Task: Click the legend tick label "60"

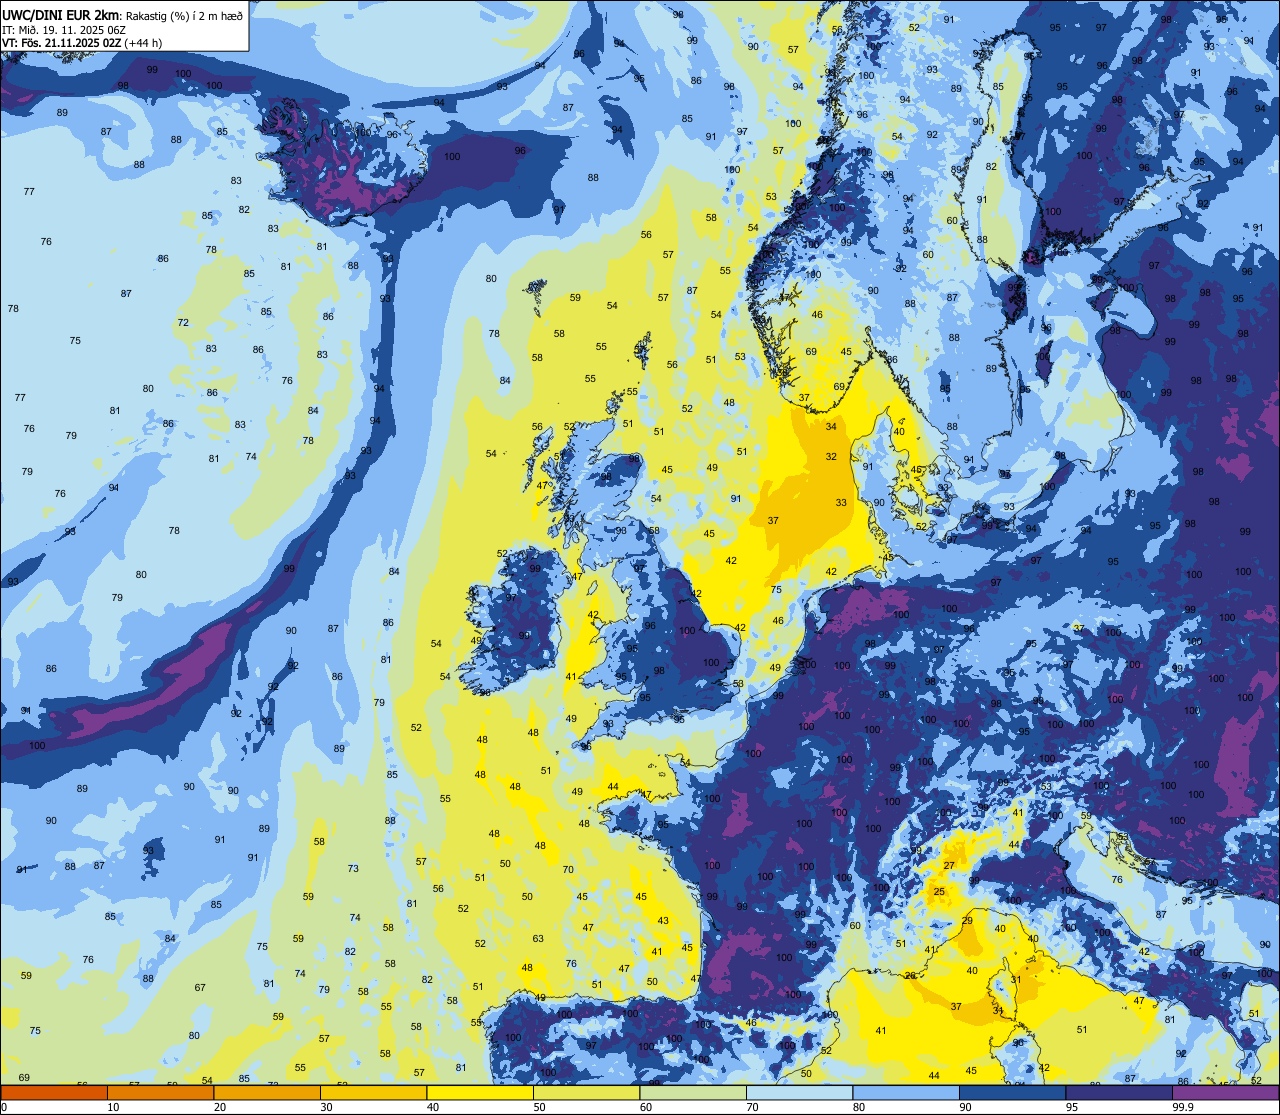Action: pos(646,1107)
